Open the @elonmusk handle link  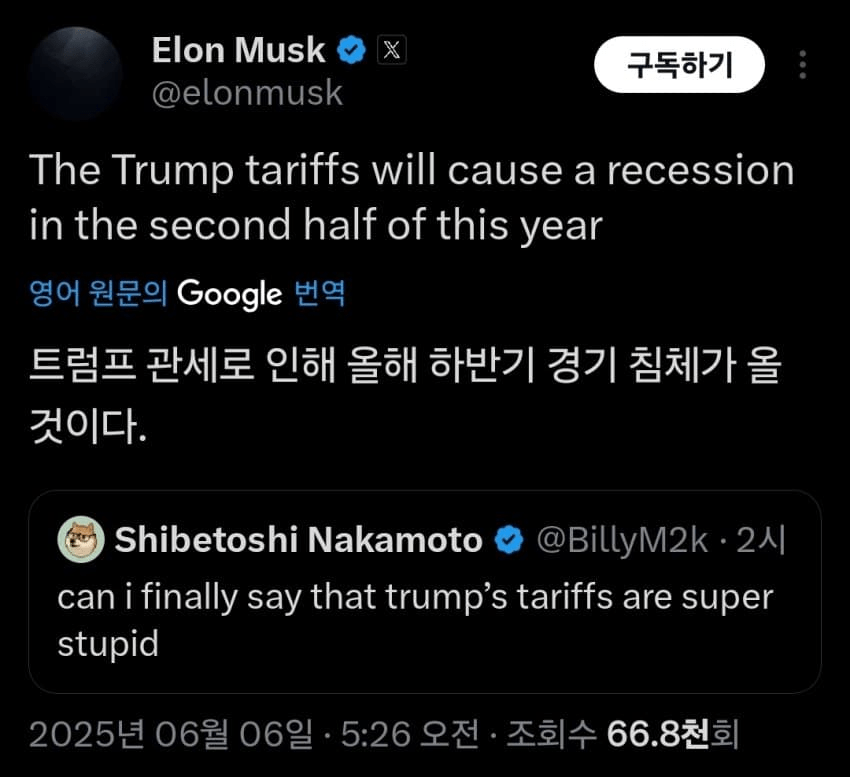tap(246, 93)
